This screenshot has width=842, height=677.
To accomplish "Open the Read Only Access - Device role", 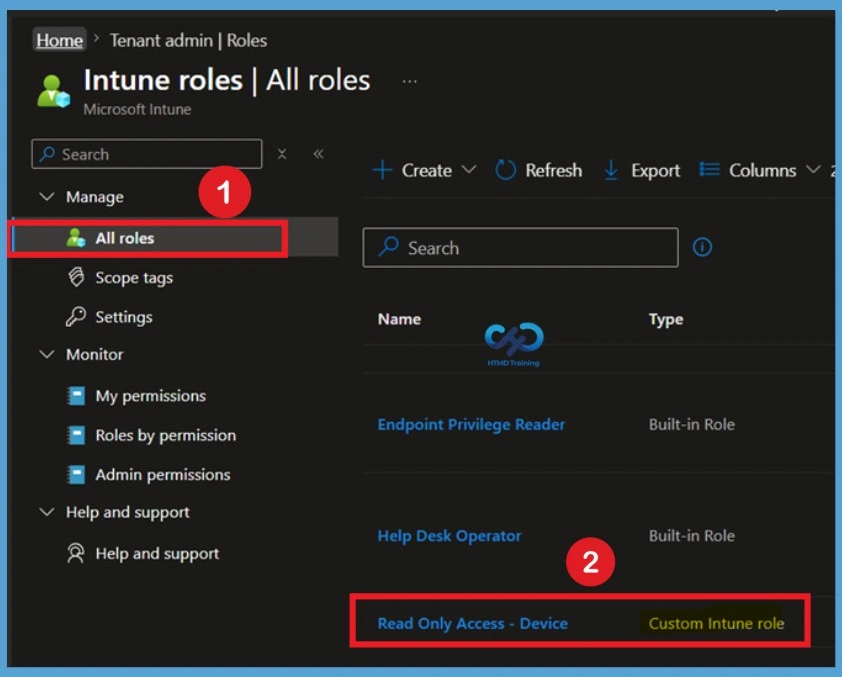I will [473, 623].
